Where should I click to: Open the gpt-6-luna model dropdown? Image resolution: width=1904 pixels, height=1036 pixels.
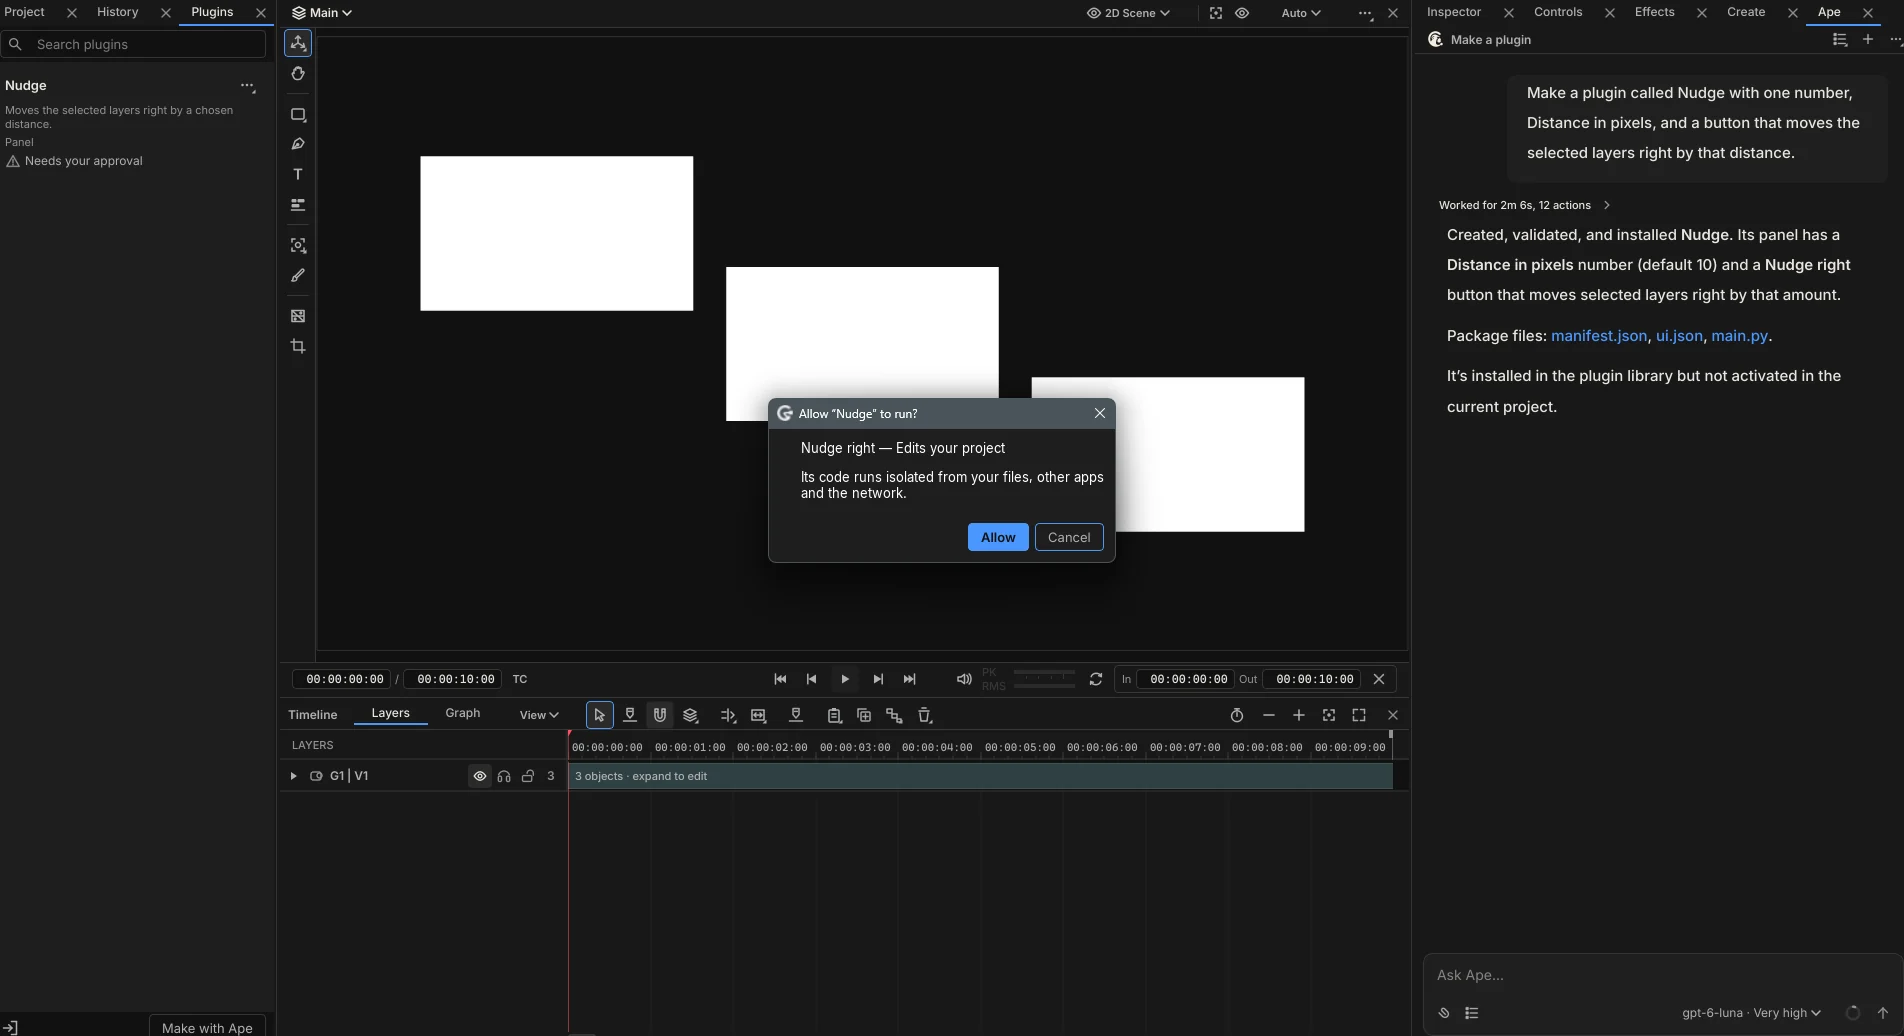(x=1751, y=1013)
